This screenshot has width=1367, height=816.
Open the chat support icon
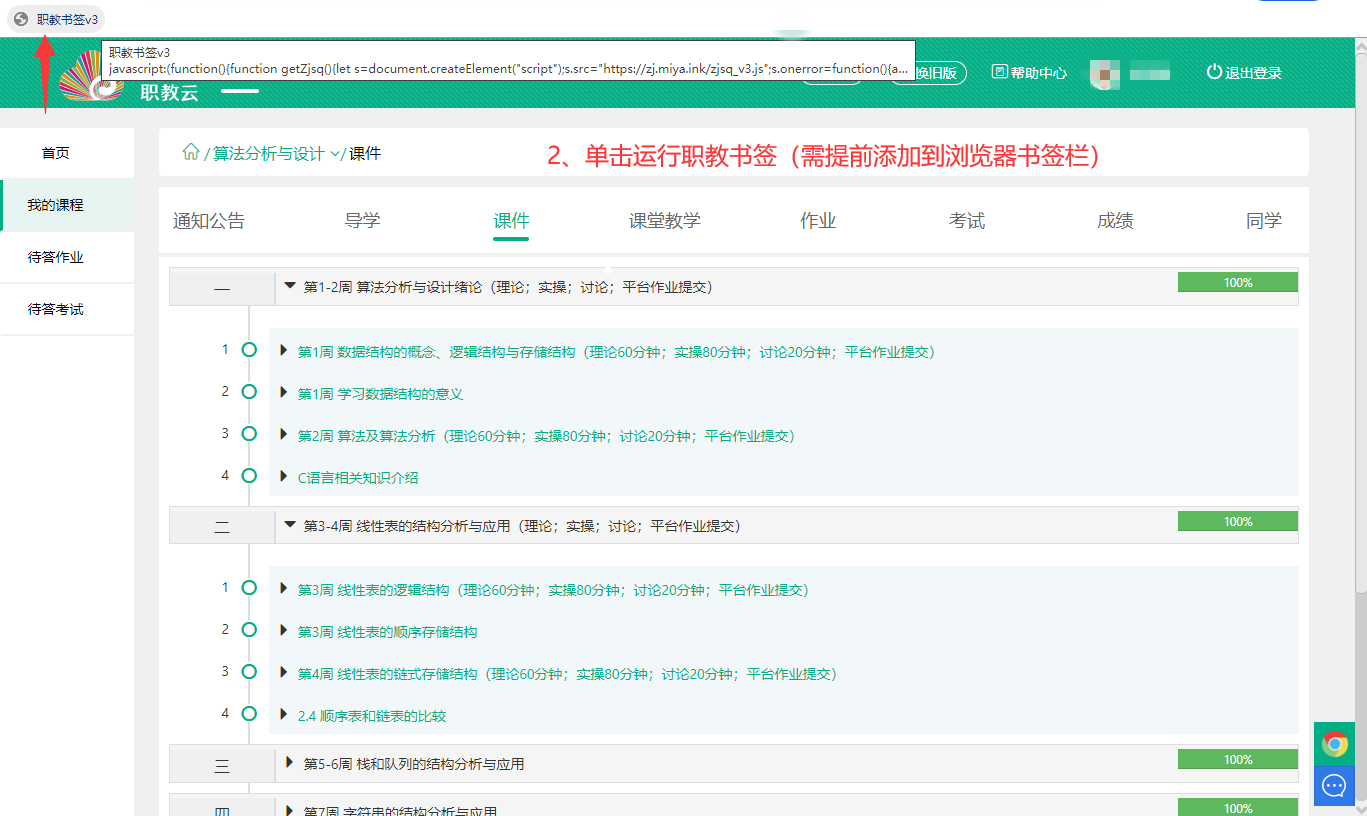(1334, 784)
